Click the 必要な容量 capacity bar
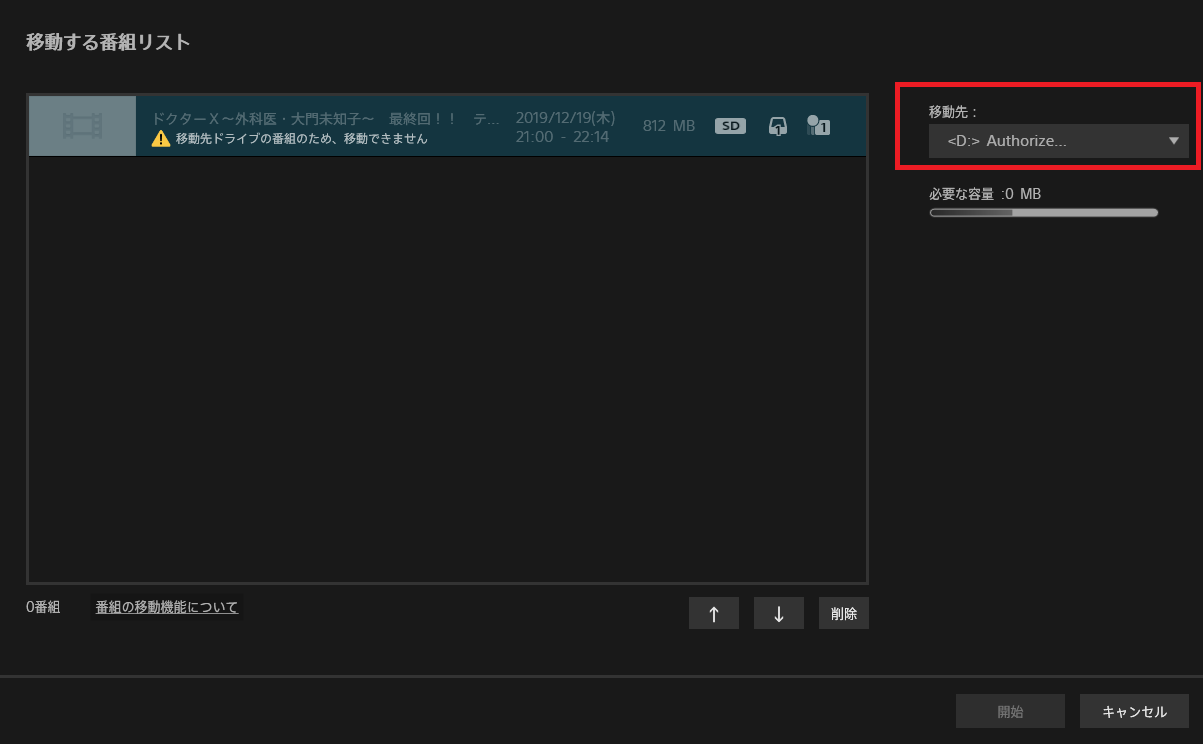1203x744 pixels. point(1043,212)
